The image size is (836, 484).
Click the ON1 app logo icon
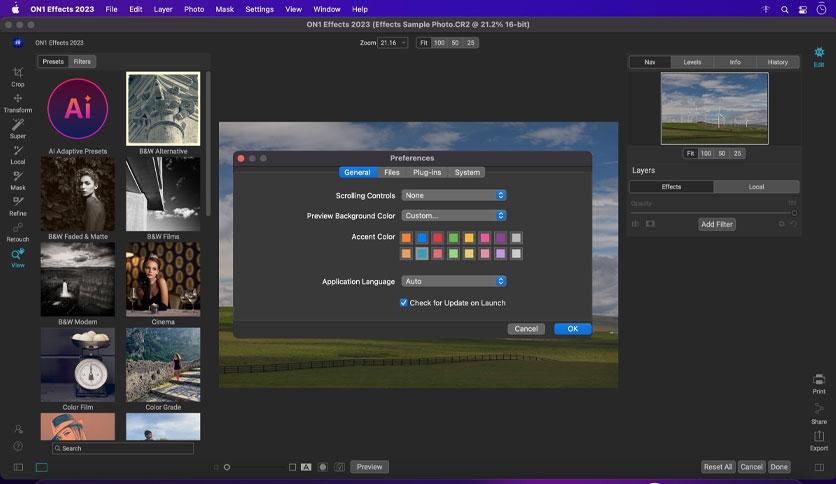click(x=18, y=43)
